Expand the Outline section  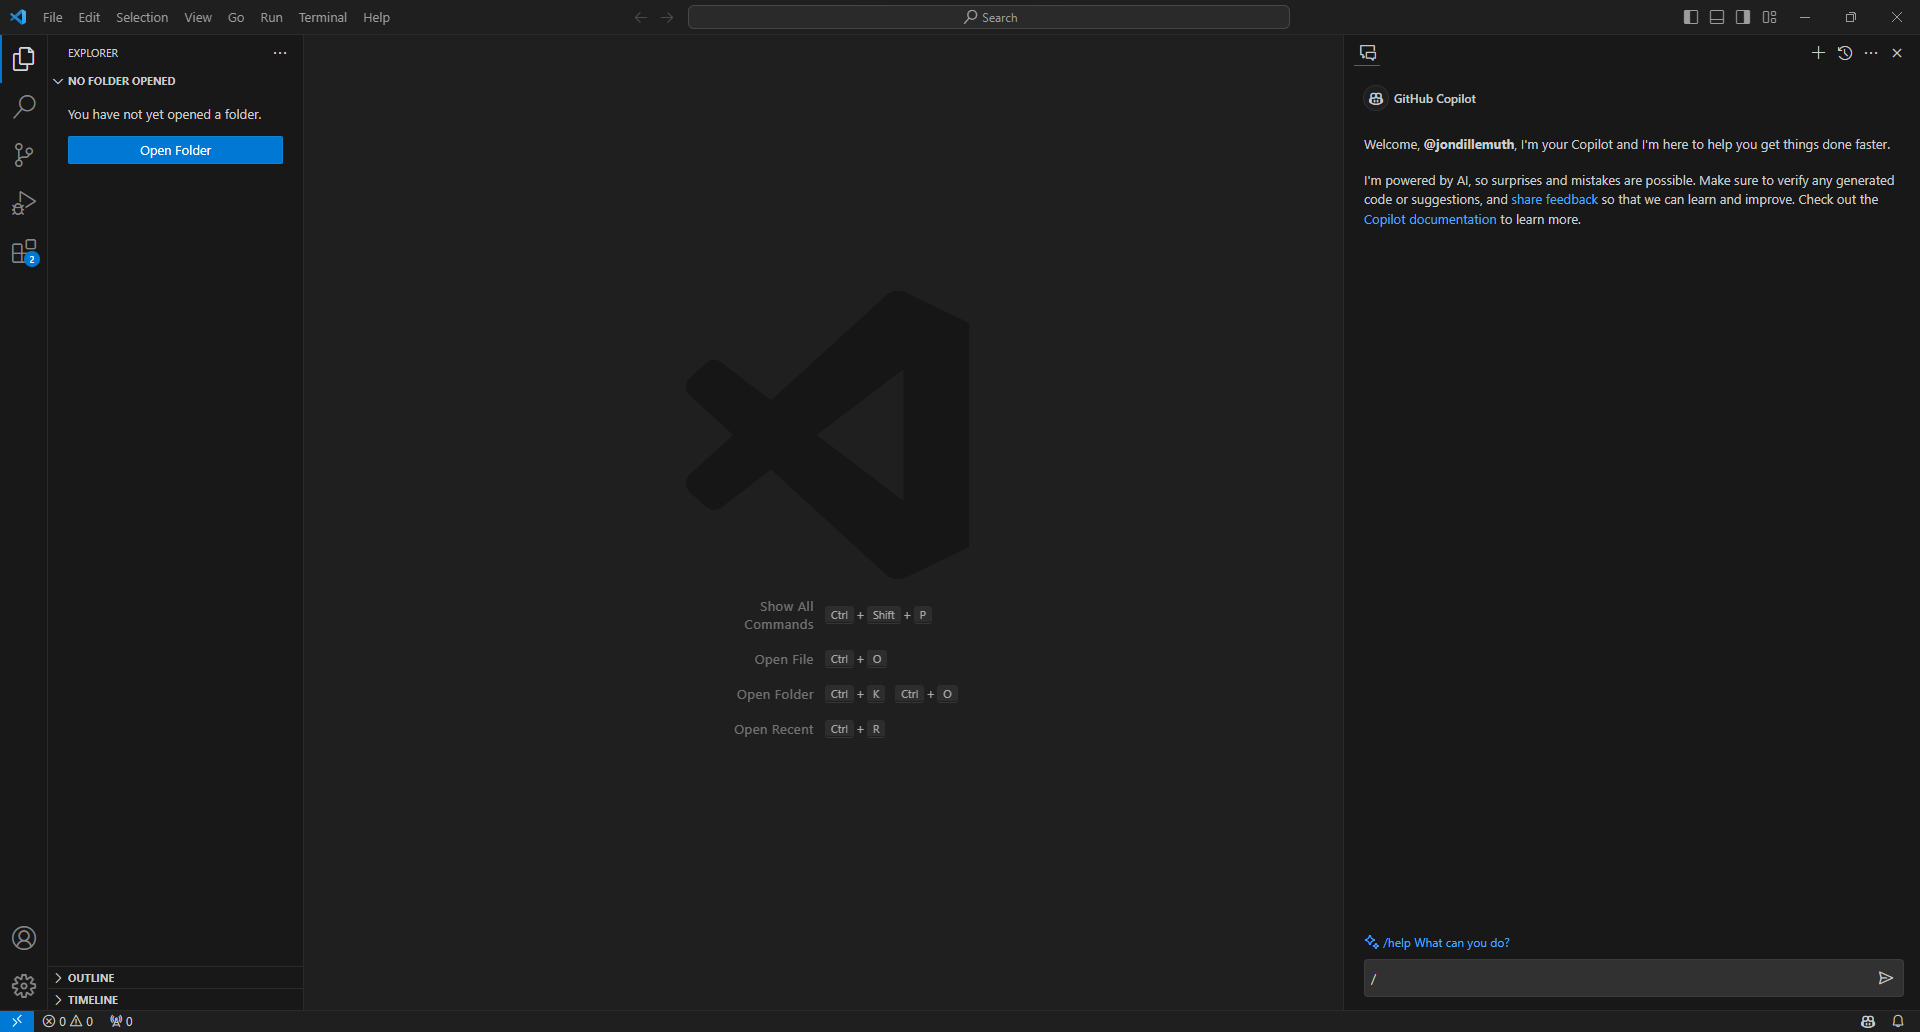(x=91, y=978)
